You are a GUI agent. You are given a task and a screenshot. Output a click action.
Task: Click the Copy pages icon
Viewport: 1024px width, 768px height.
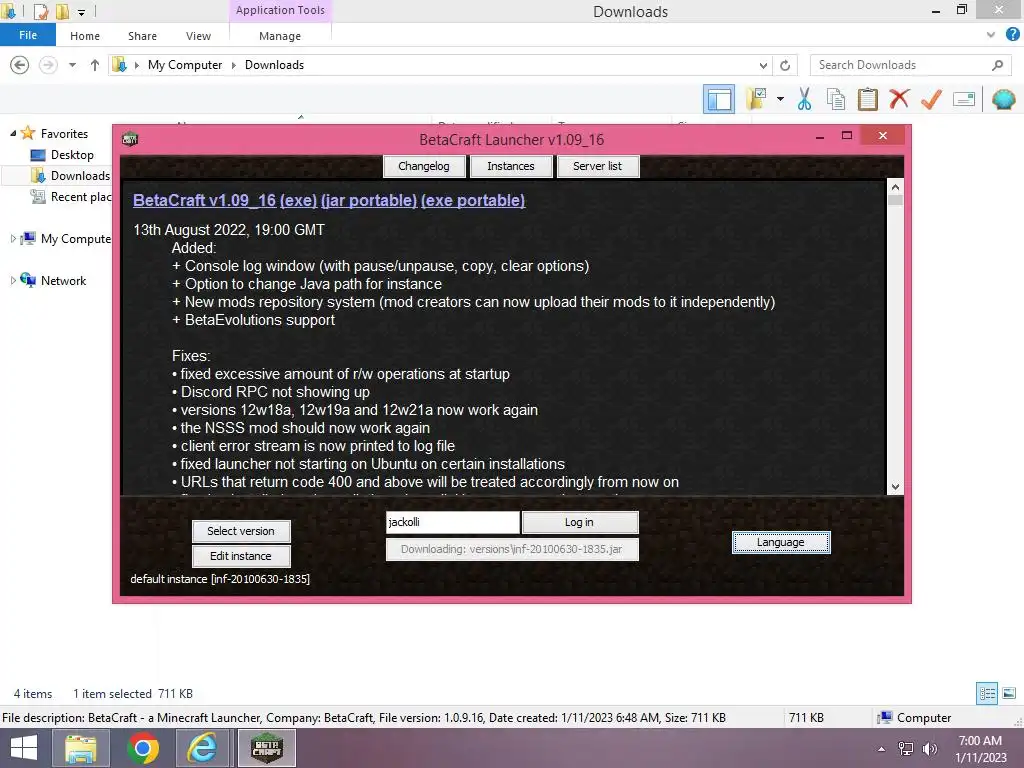836,100
